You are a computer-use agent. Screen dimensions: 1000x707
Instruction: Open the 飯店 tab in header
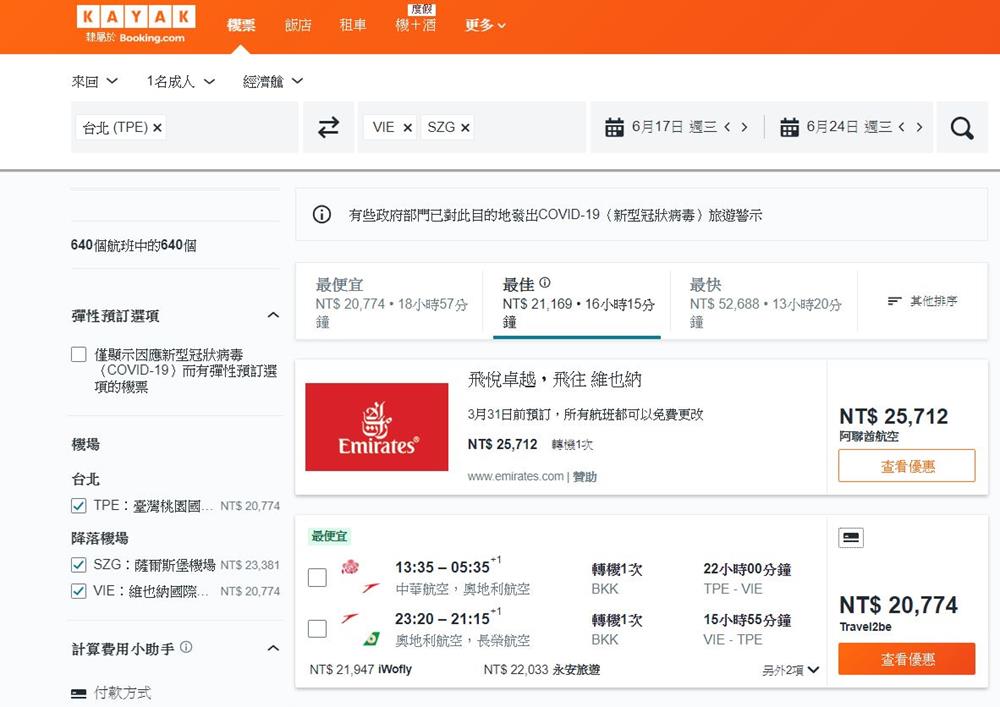tap(298, 25)
